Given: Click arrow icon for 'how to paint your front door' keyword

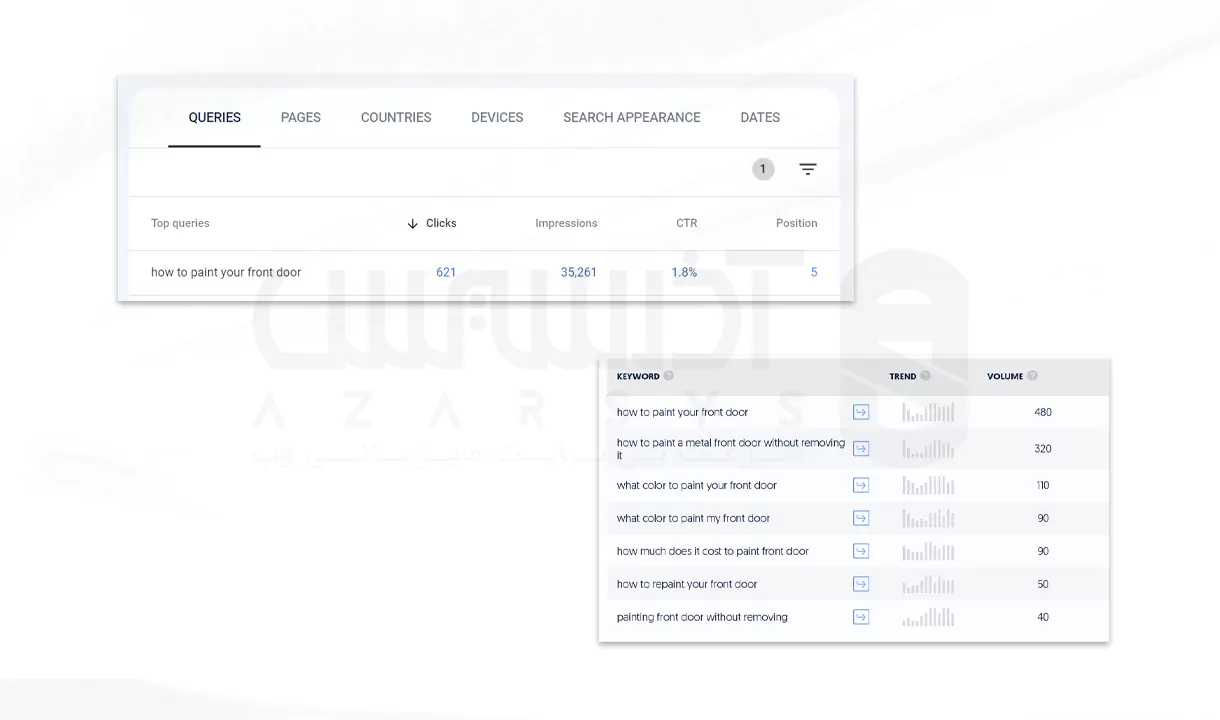Looking at the screenshot, I should point(861,412).
